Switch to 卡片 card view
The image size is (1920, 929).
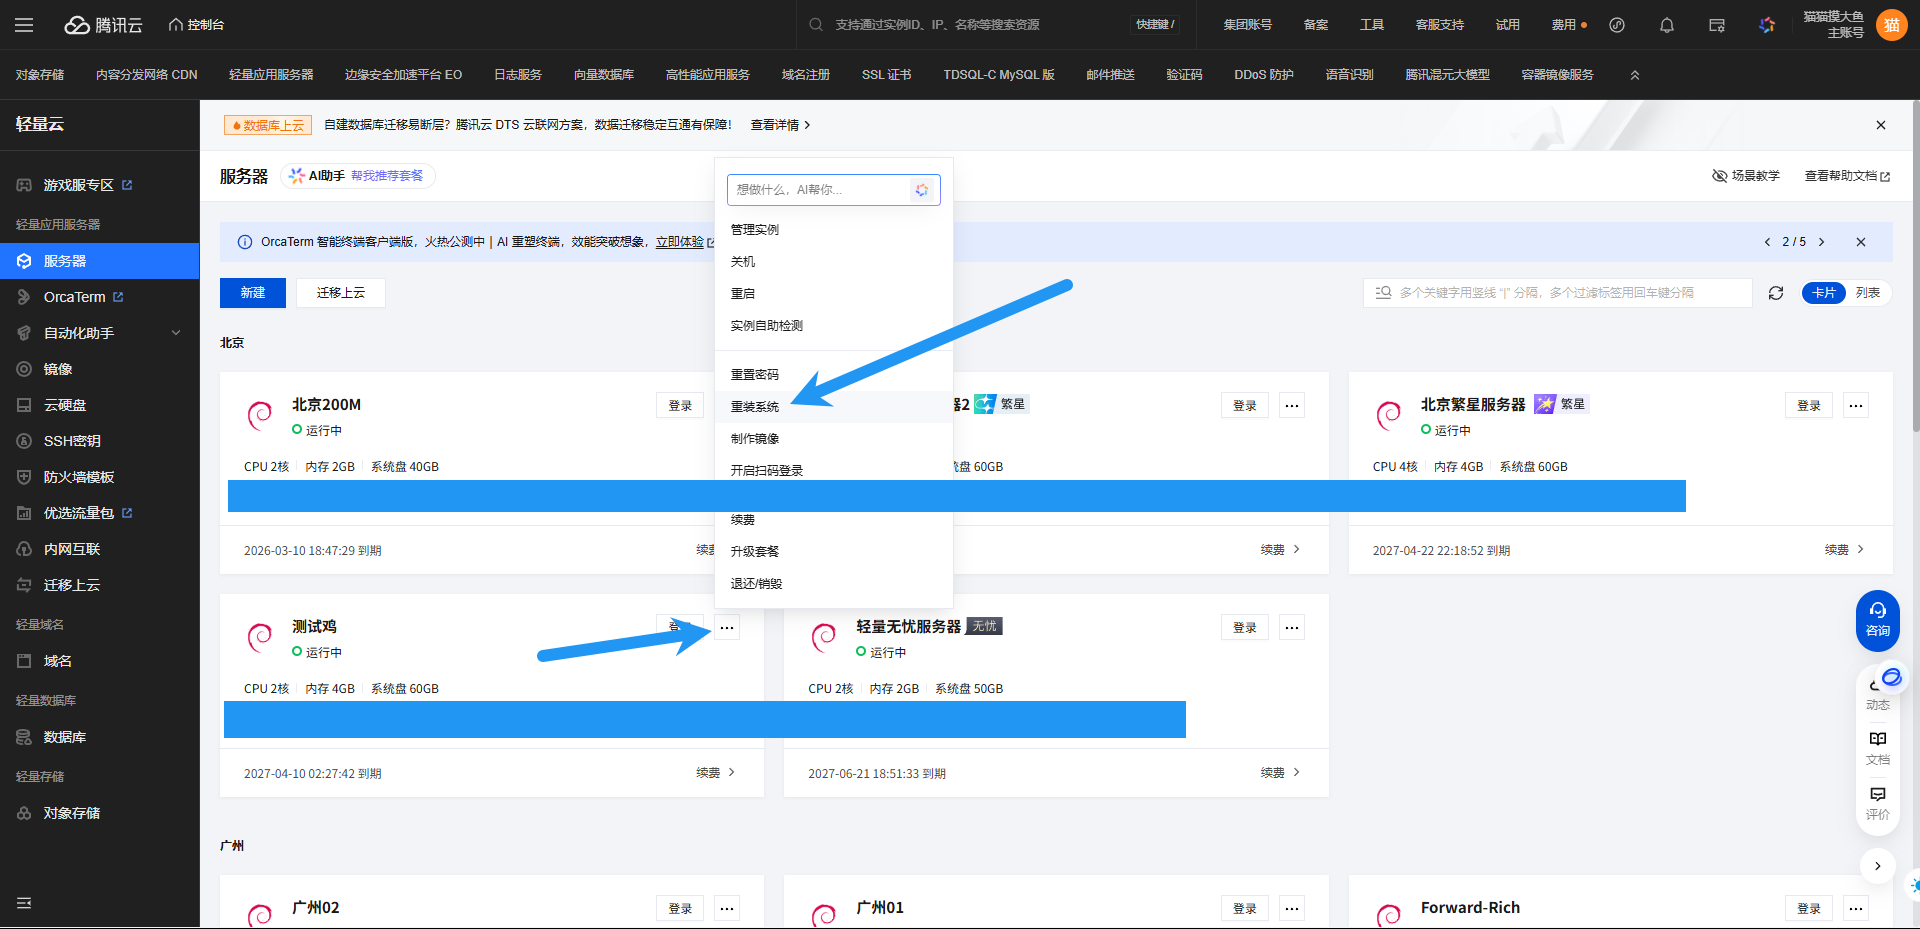1823,293
